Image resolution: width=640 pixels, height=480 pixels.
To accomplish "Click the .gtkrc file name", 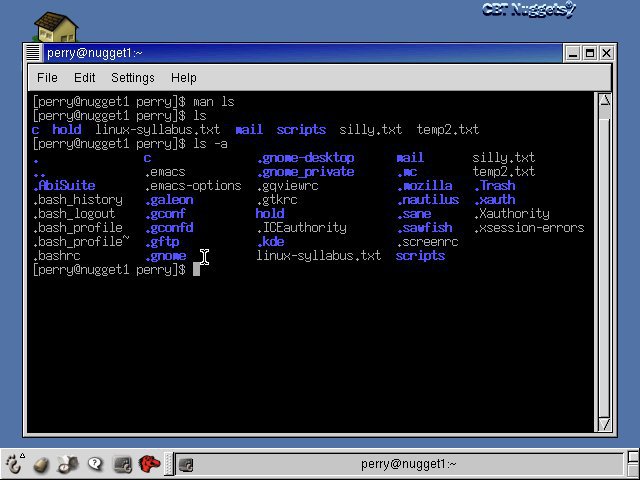I will pos(278,200).
